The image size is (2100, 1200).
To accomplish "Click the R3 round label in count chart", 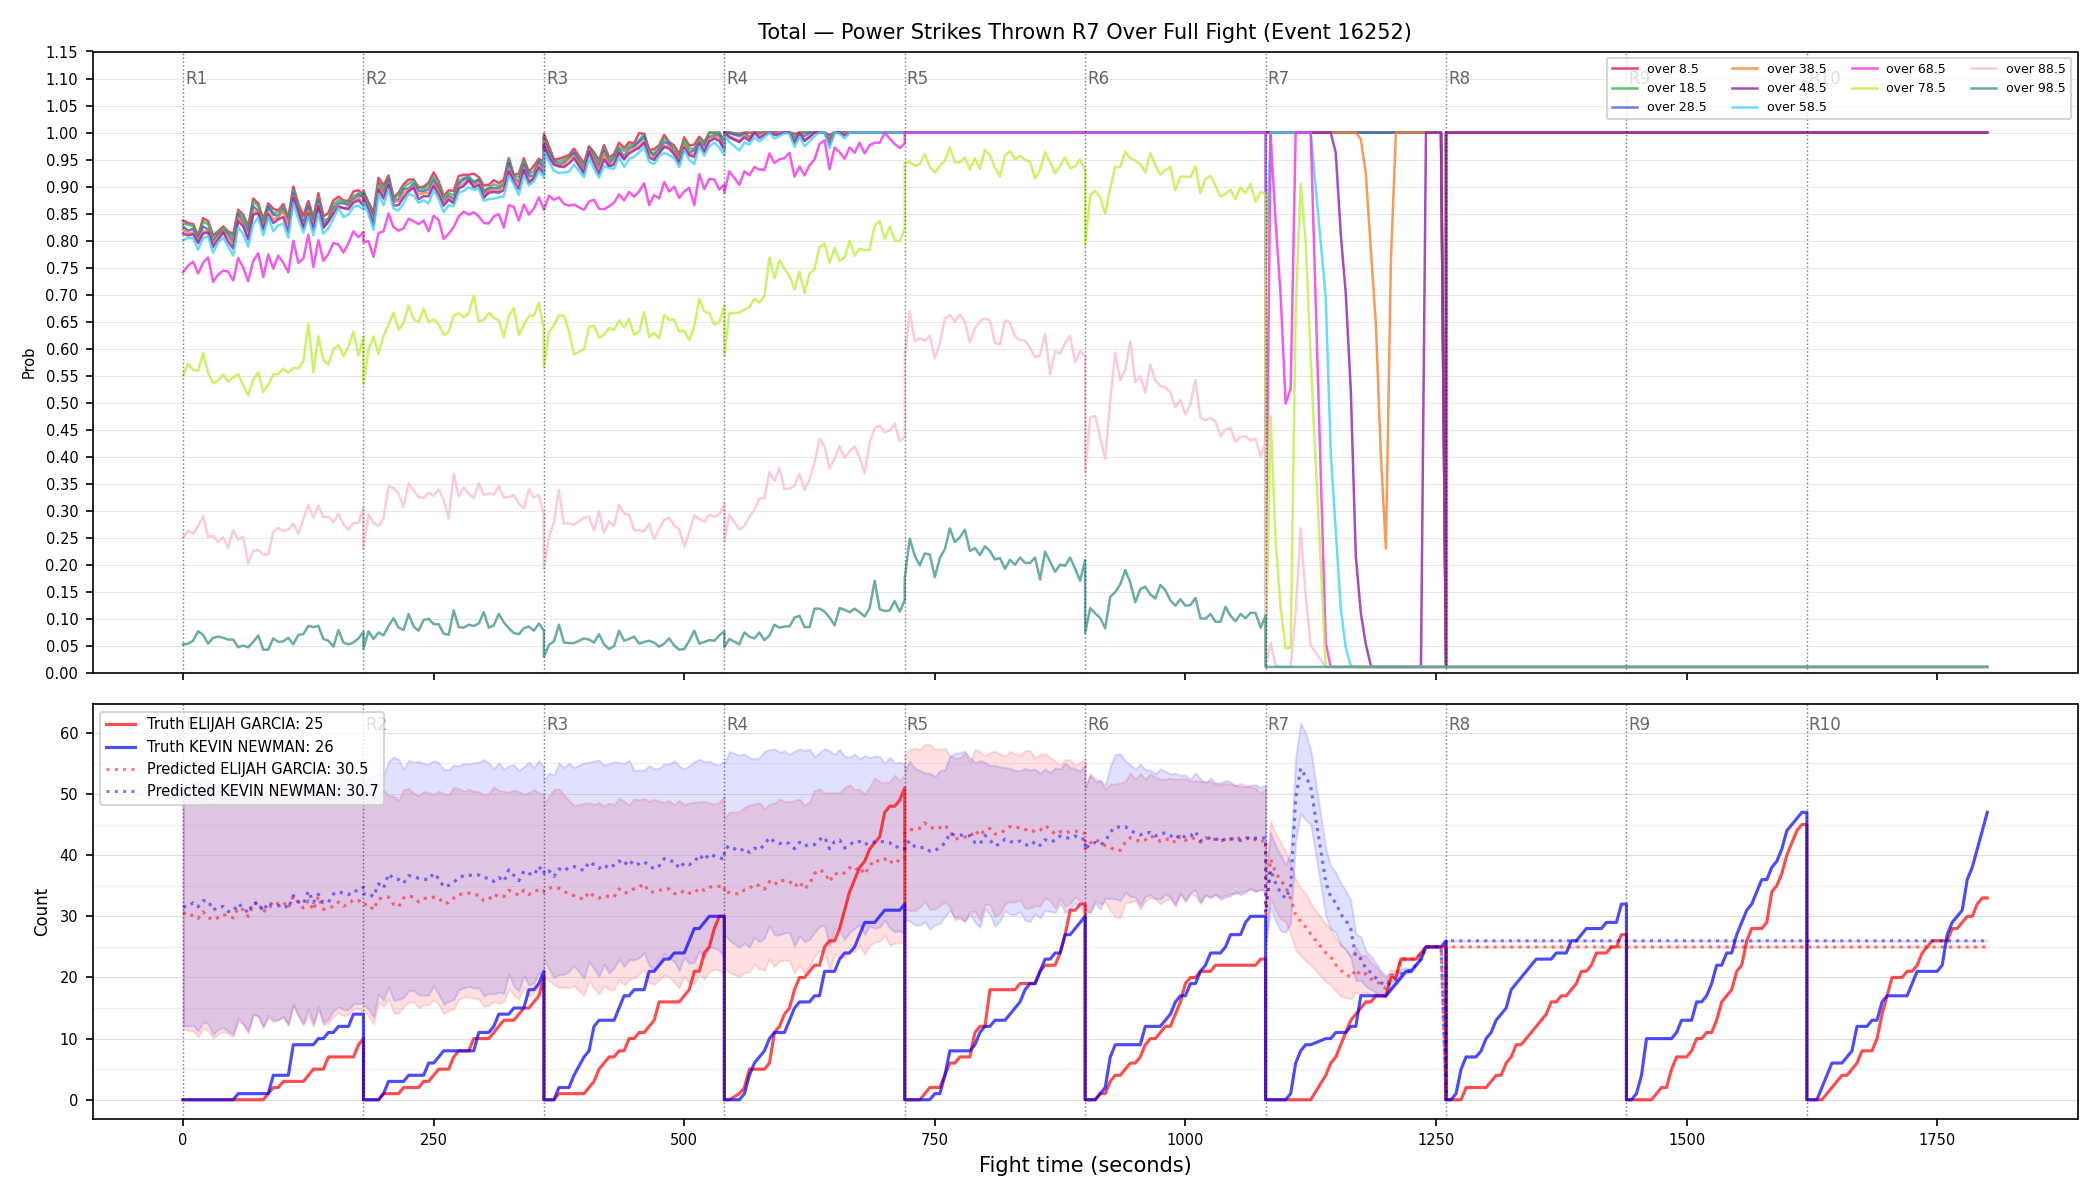I will point(557,724).
